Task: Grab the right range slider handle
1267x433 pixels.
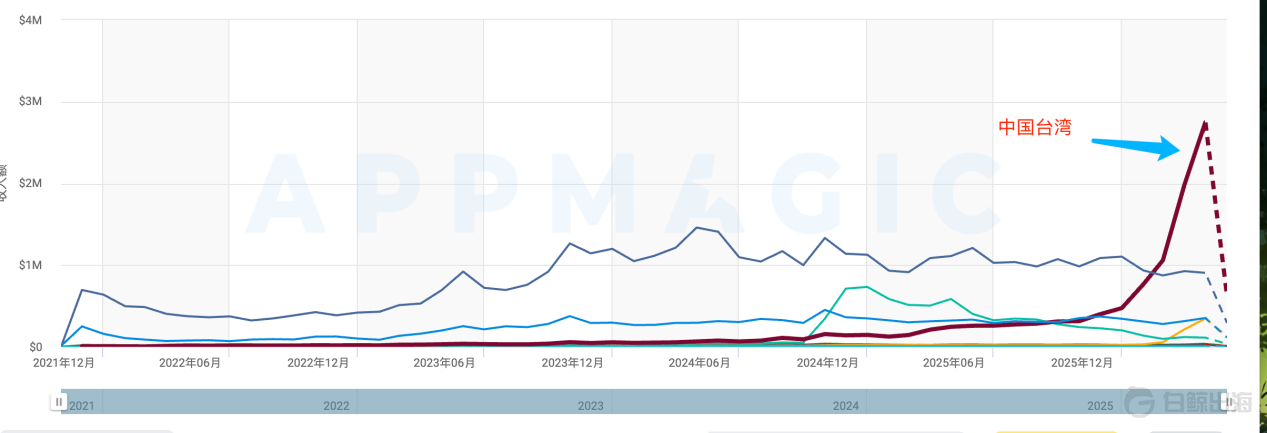Action: click(x=1229, y=401)
